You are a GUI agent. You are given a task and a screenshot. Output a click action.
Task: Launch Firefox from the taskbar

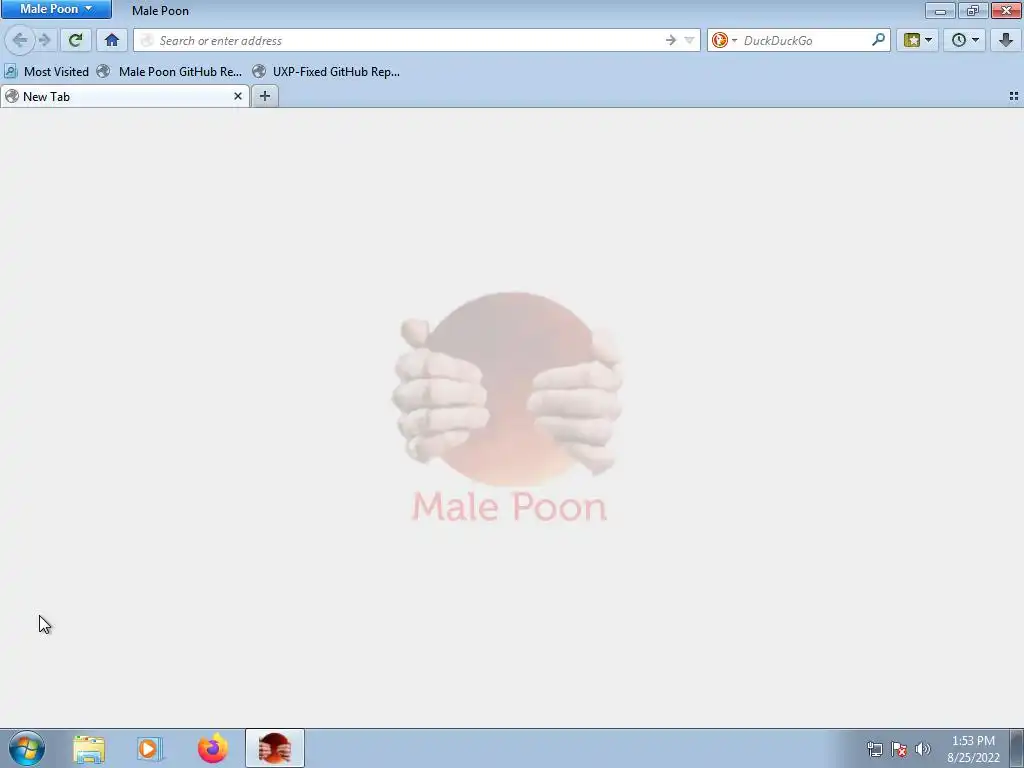click(x=212, y=749)
